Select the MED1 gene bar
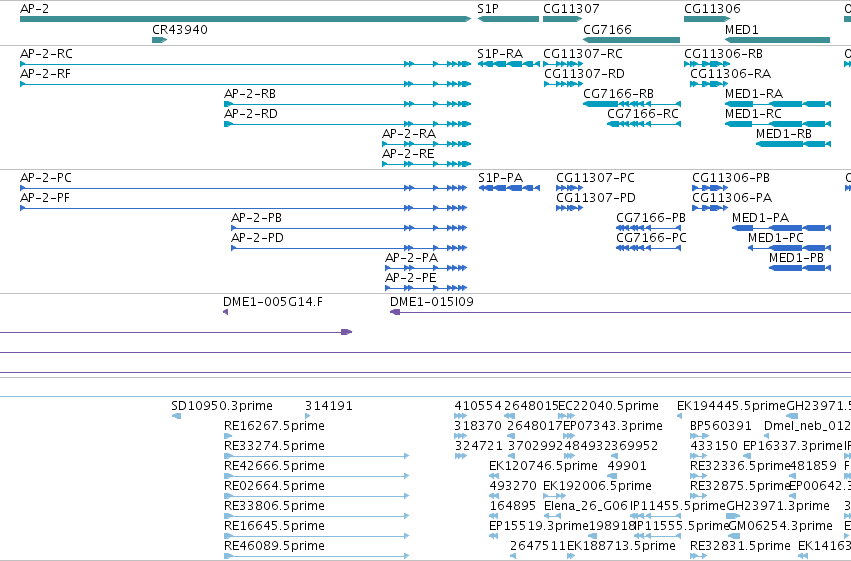 [777, 40]
